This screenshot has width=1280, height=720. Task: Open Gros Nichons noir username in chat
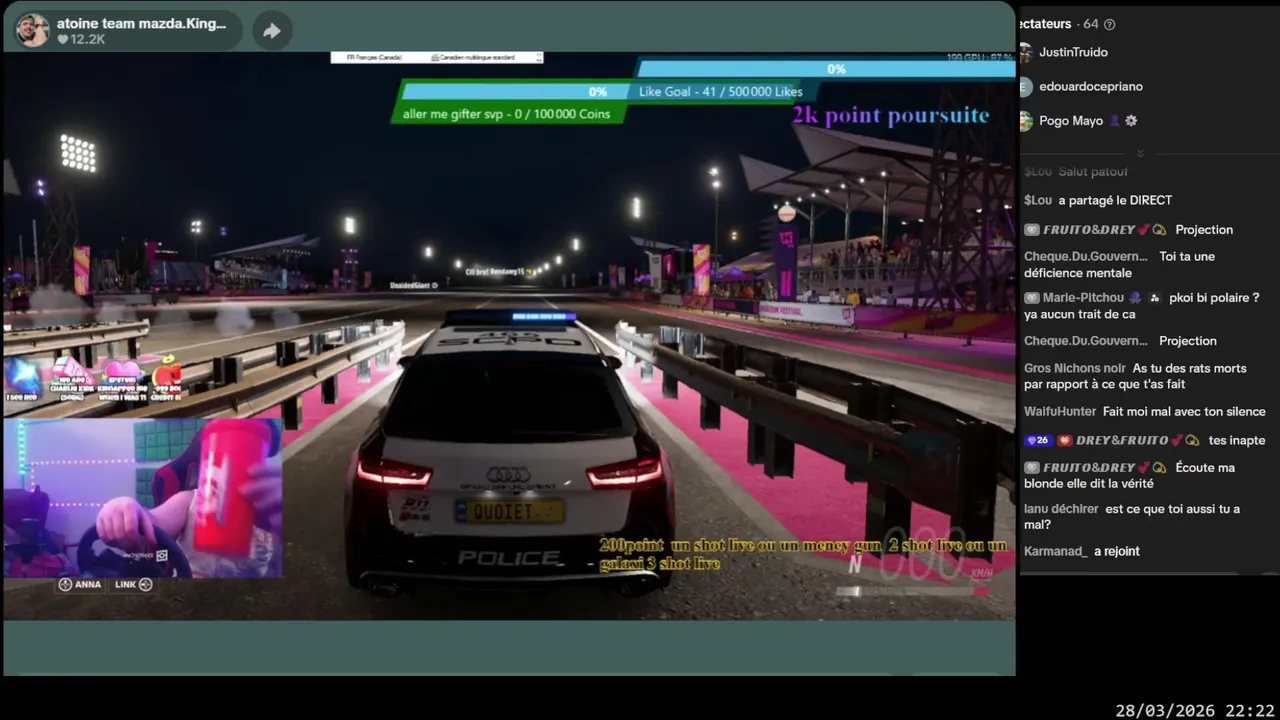(x=1075, y=368)
